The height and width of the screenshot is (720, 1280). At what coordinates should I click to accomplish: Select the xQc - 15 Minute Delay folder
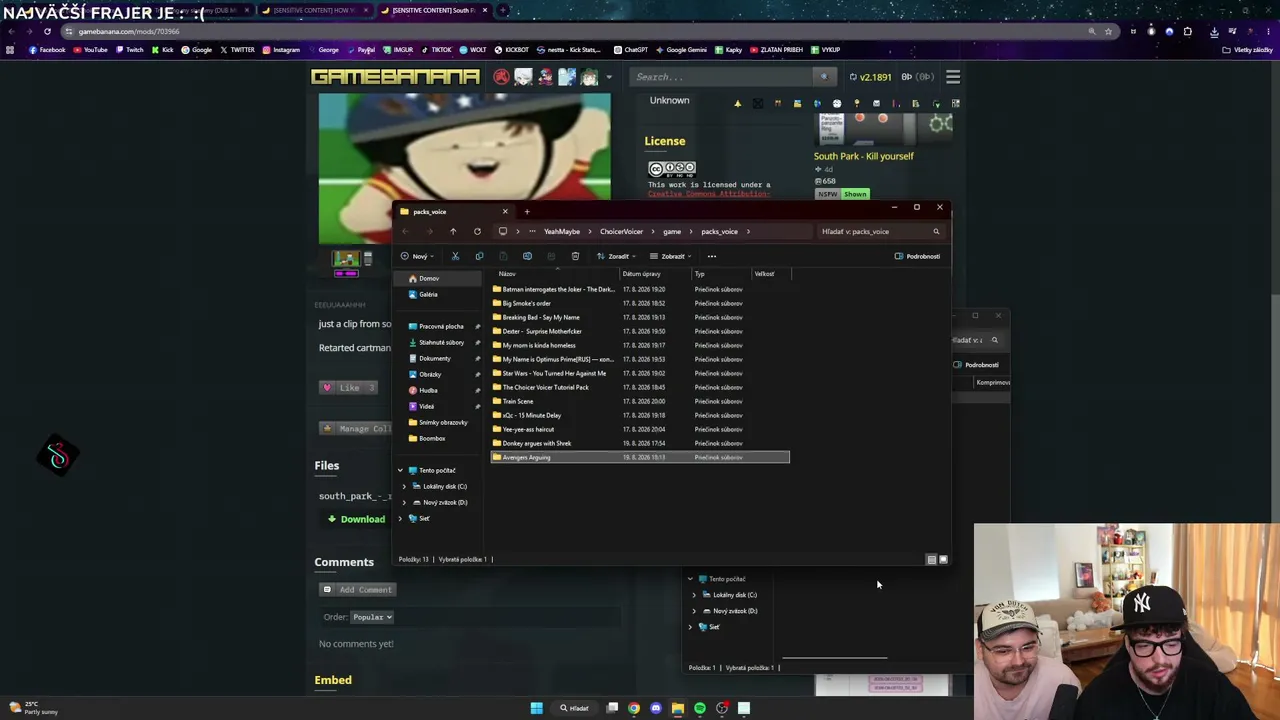point(640,415)
